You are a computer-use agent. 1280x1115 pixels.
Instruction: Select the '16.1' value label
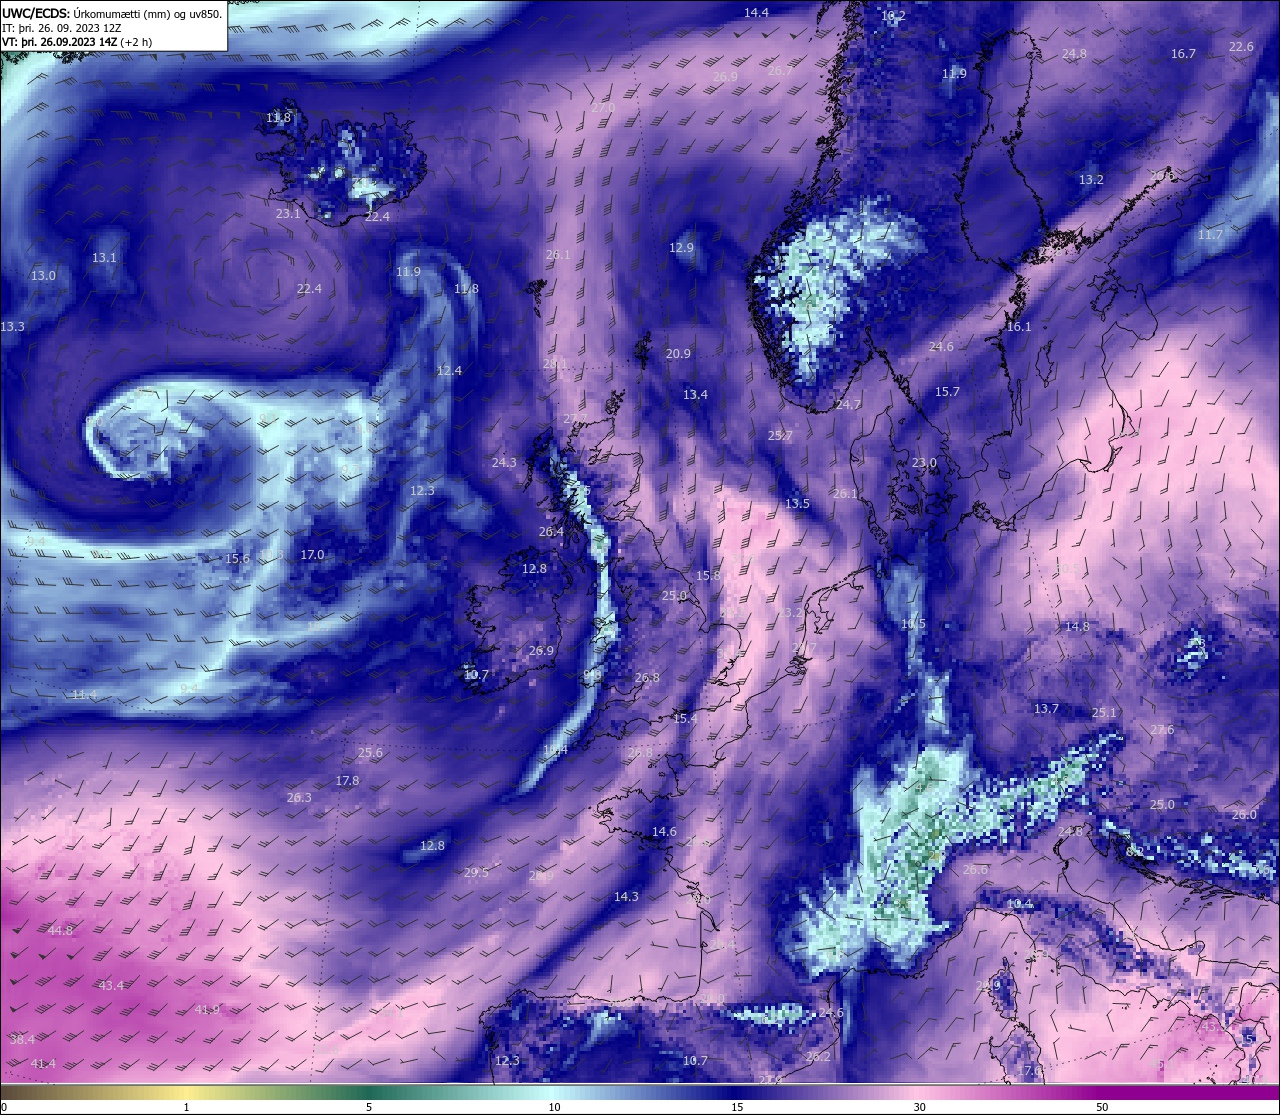coord(1018,327)
